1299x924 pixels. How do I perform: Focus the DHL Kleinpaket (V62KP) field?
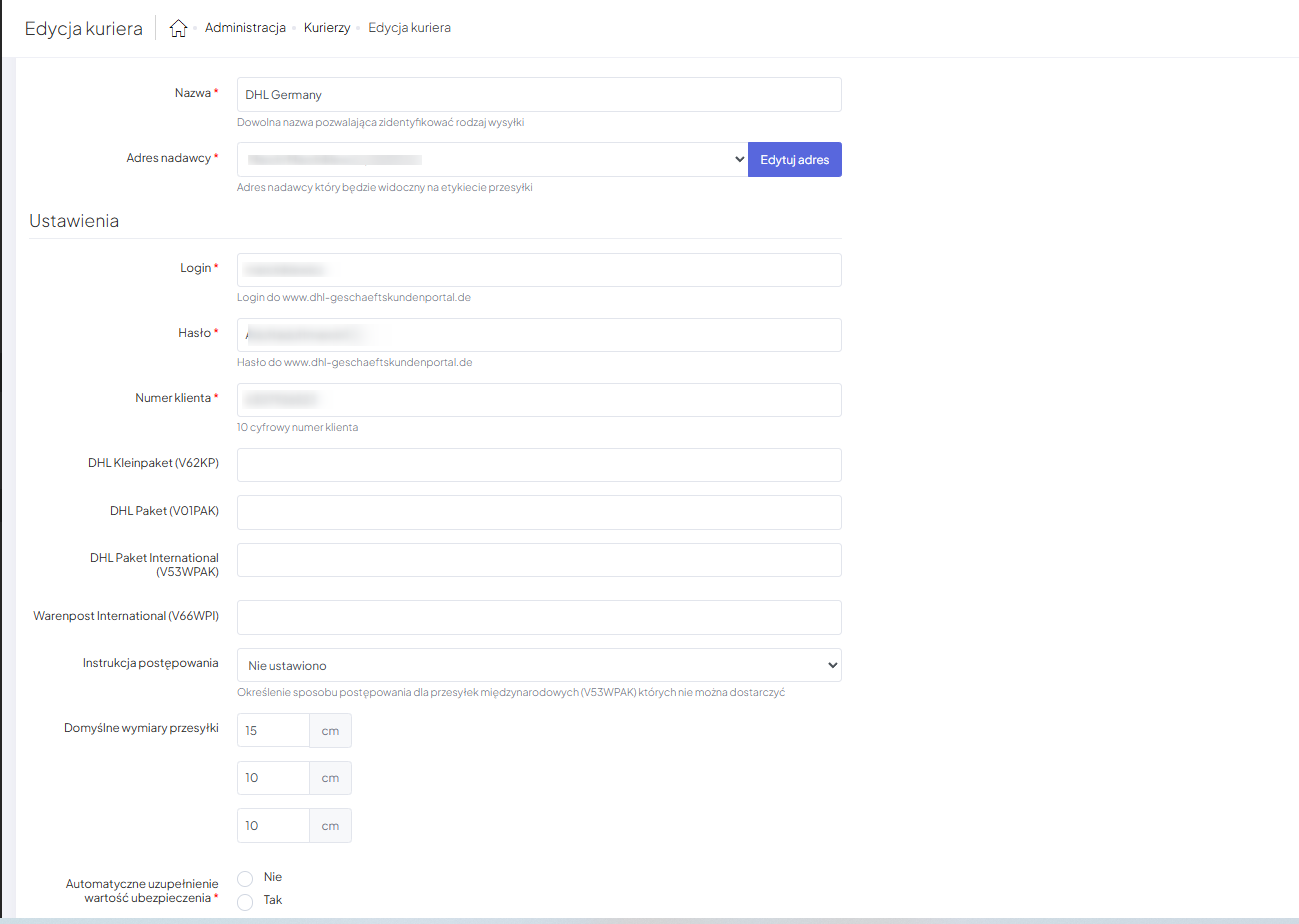539,465
